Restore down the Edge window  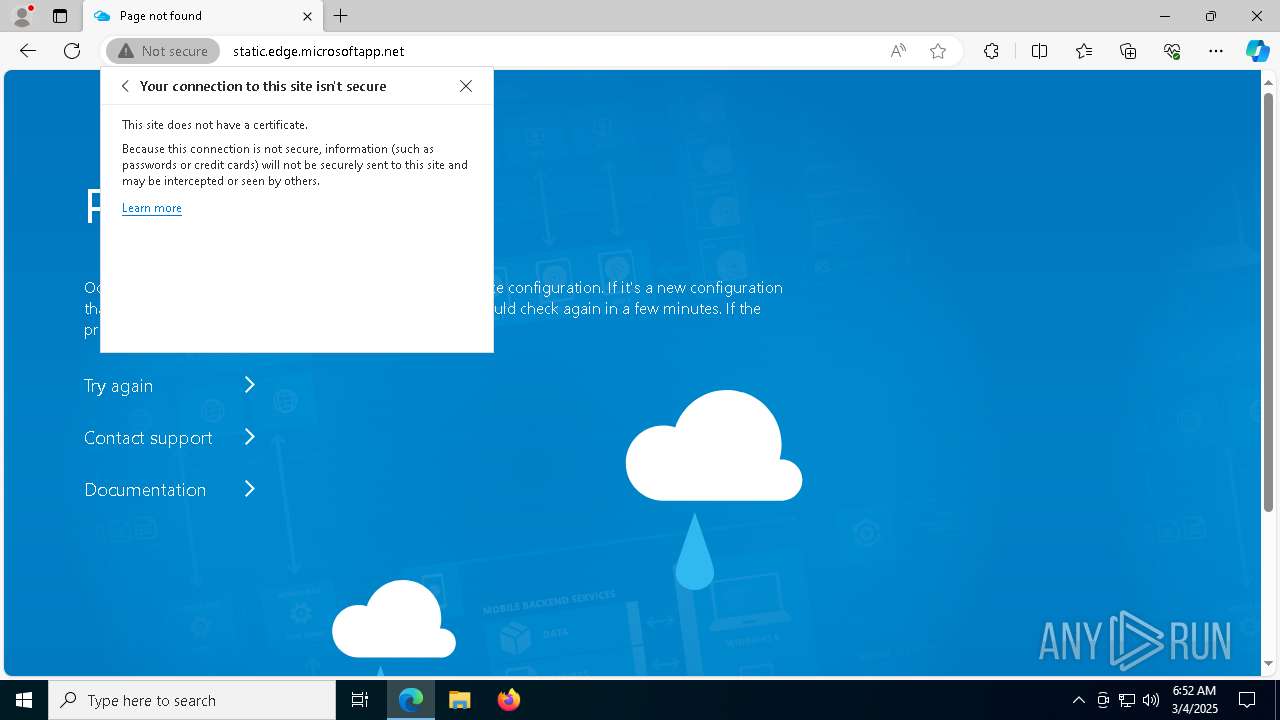point(1211,16)
